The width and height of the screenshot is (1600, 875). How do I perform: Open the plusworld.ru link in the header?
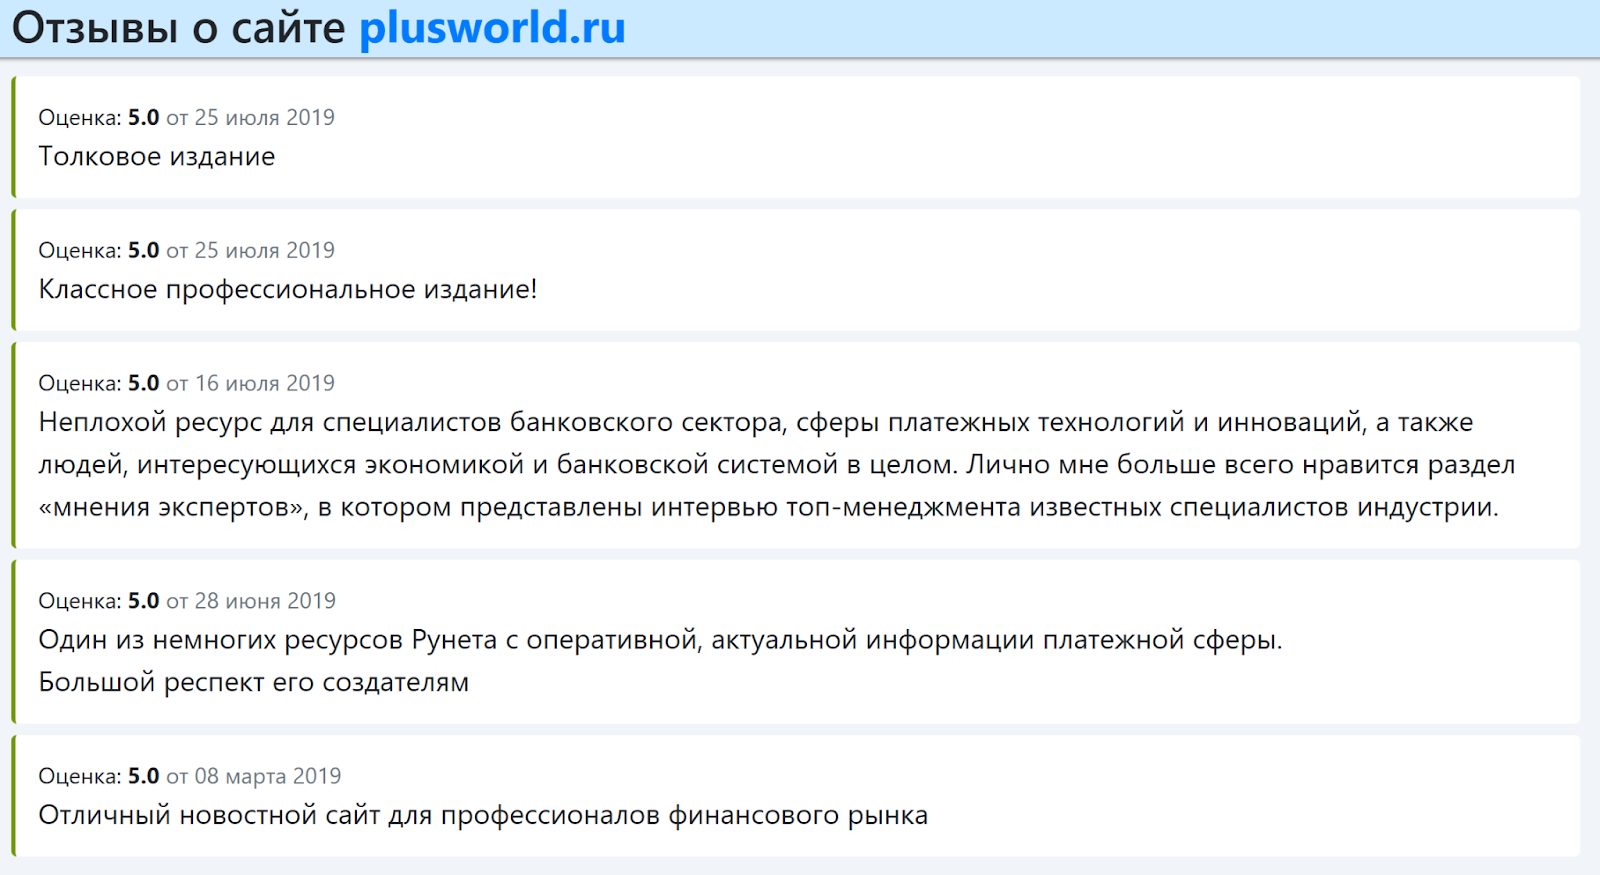pos(491,28)
